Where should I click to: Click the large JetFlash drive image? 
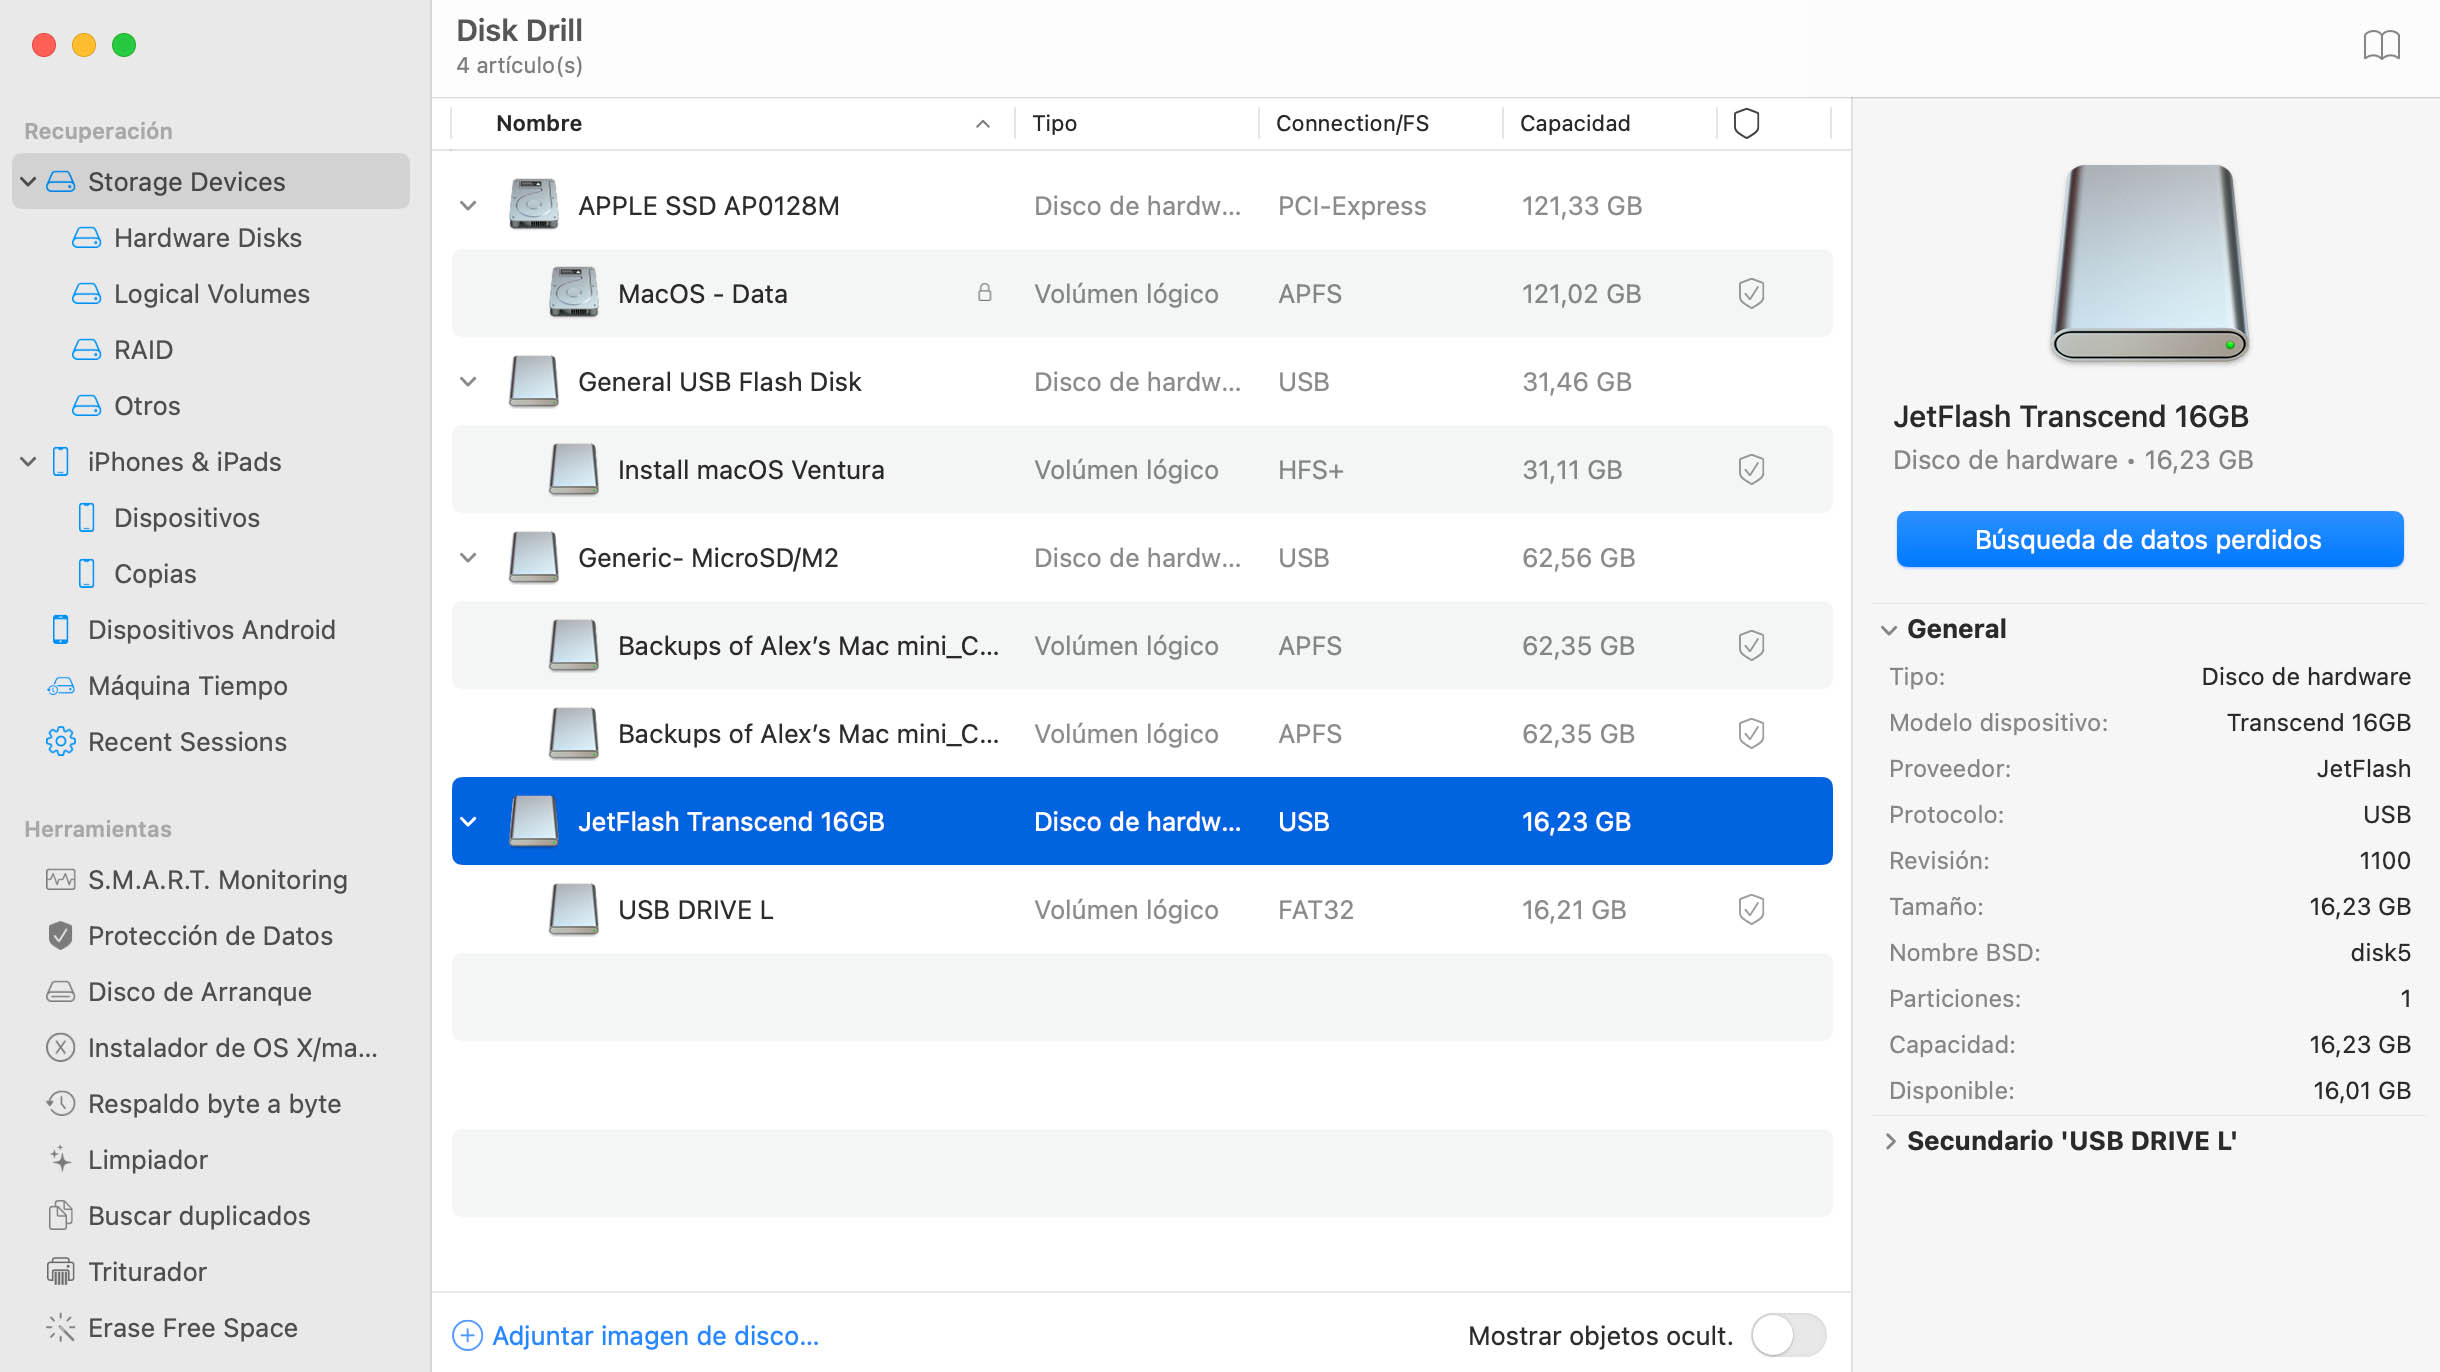point(2149,263)
